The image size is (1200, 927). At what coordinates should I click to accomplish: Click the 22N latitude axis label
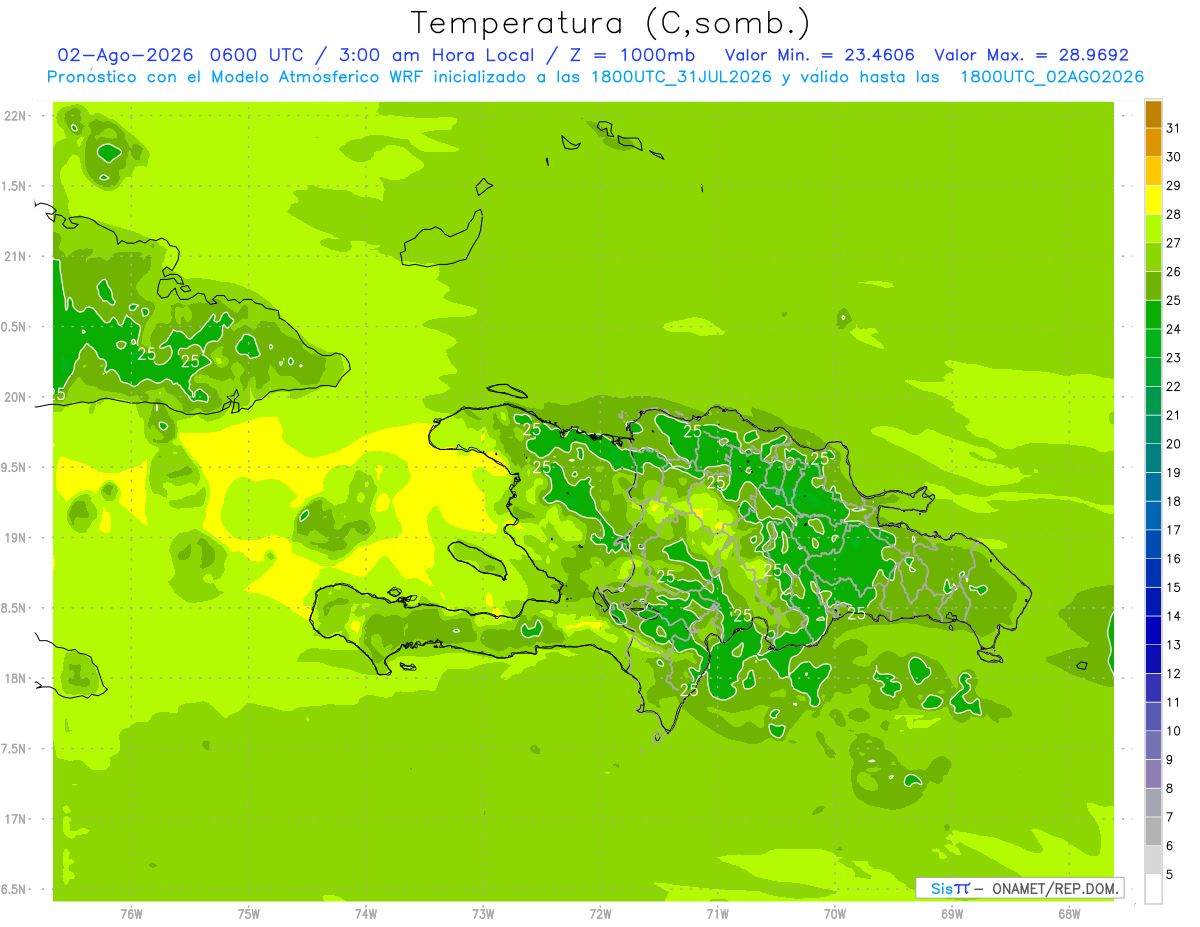click(17, 116)
